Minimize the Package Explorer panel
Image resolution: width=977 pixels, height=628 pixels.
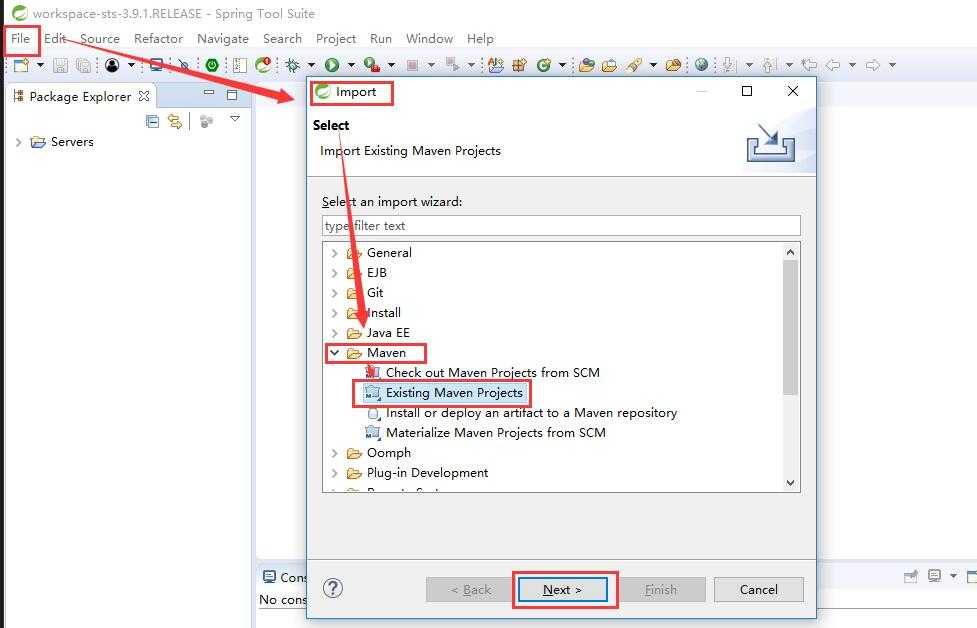pos(209,93)
